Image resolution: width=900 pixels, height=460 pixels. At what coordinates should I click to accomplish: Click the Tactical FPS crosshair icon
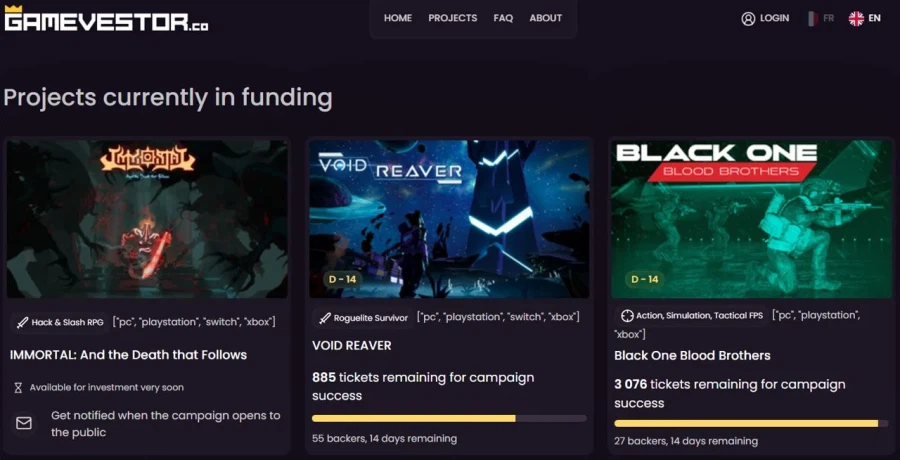click(627, 315)
